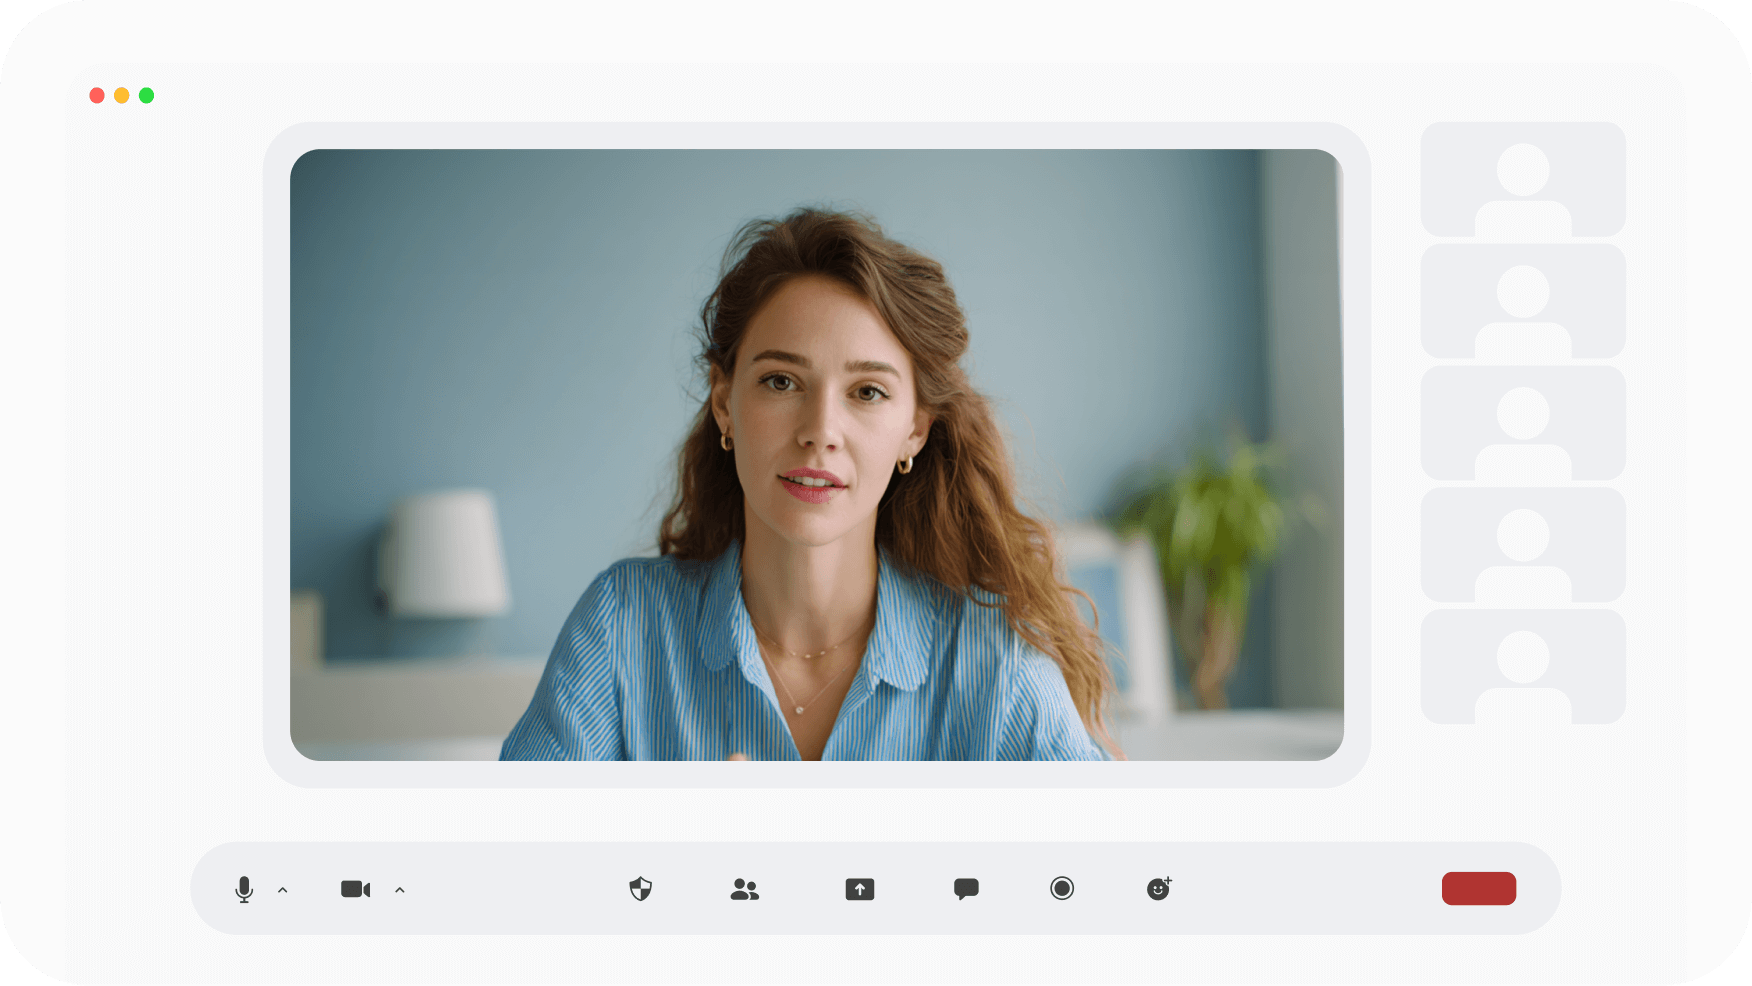Click the share screen icon
This screenshot has width=1752, height=986.
pos(860,889)
